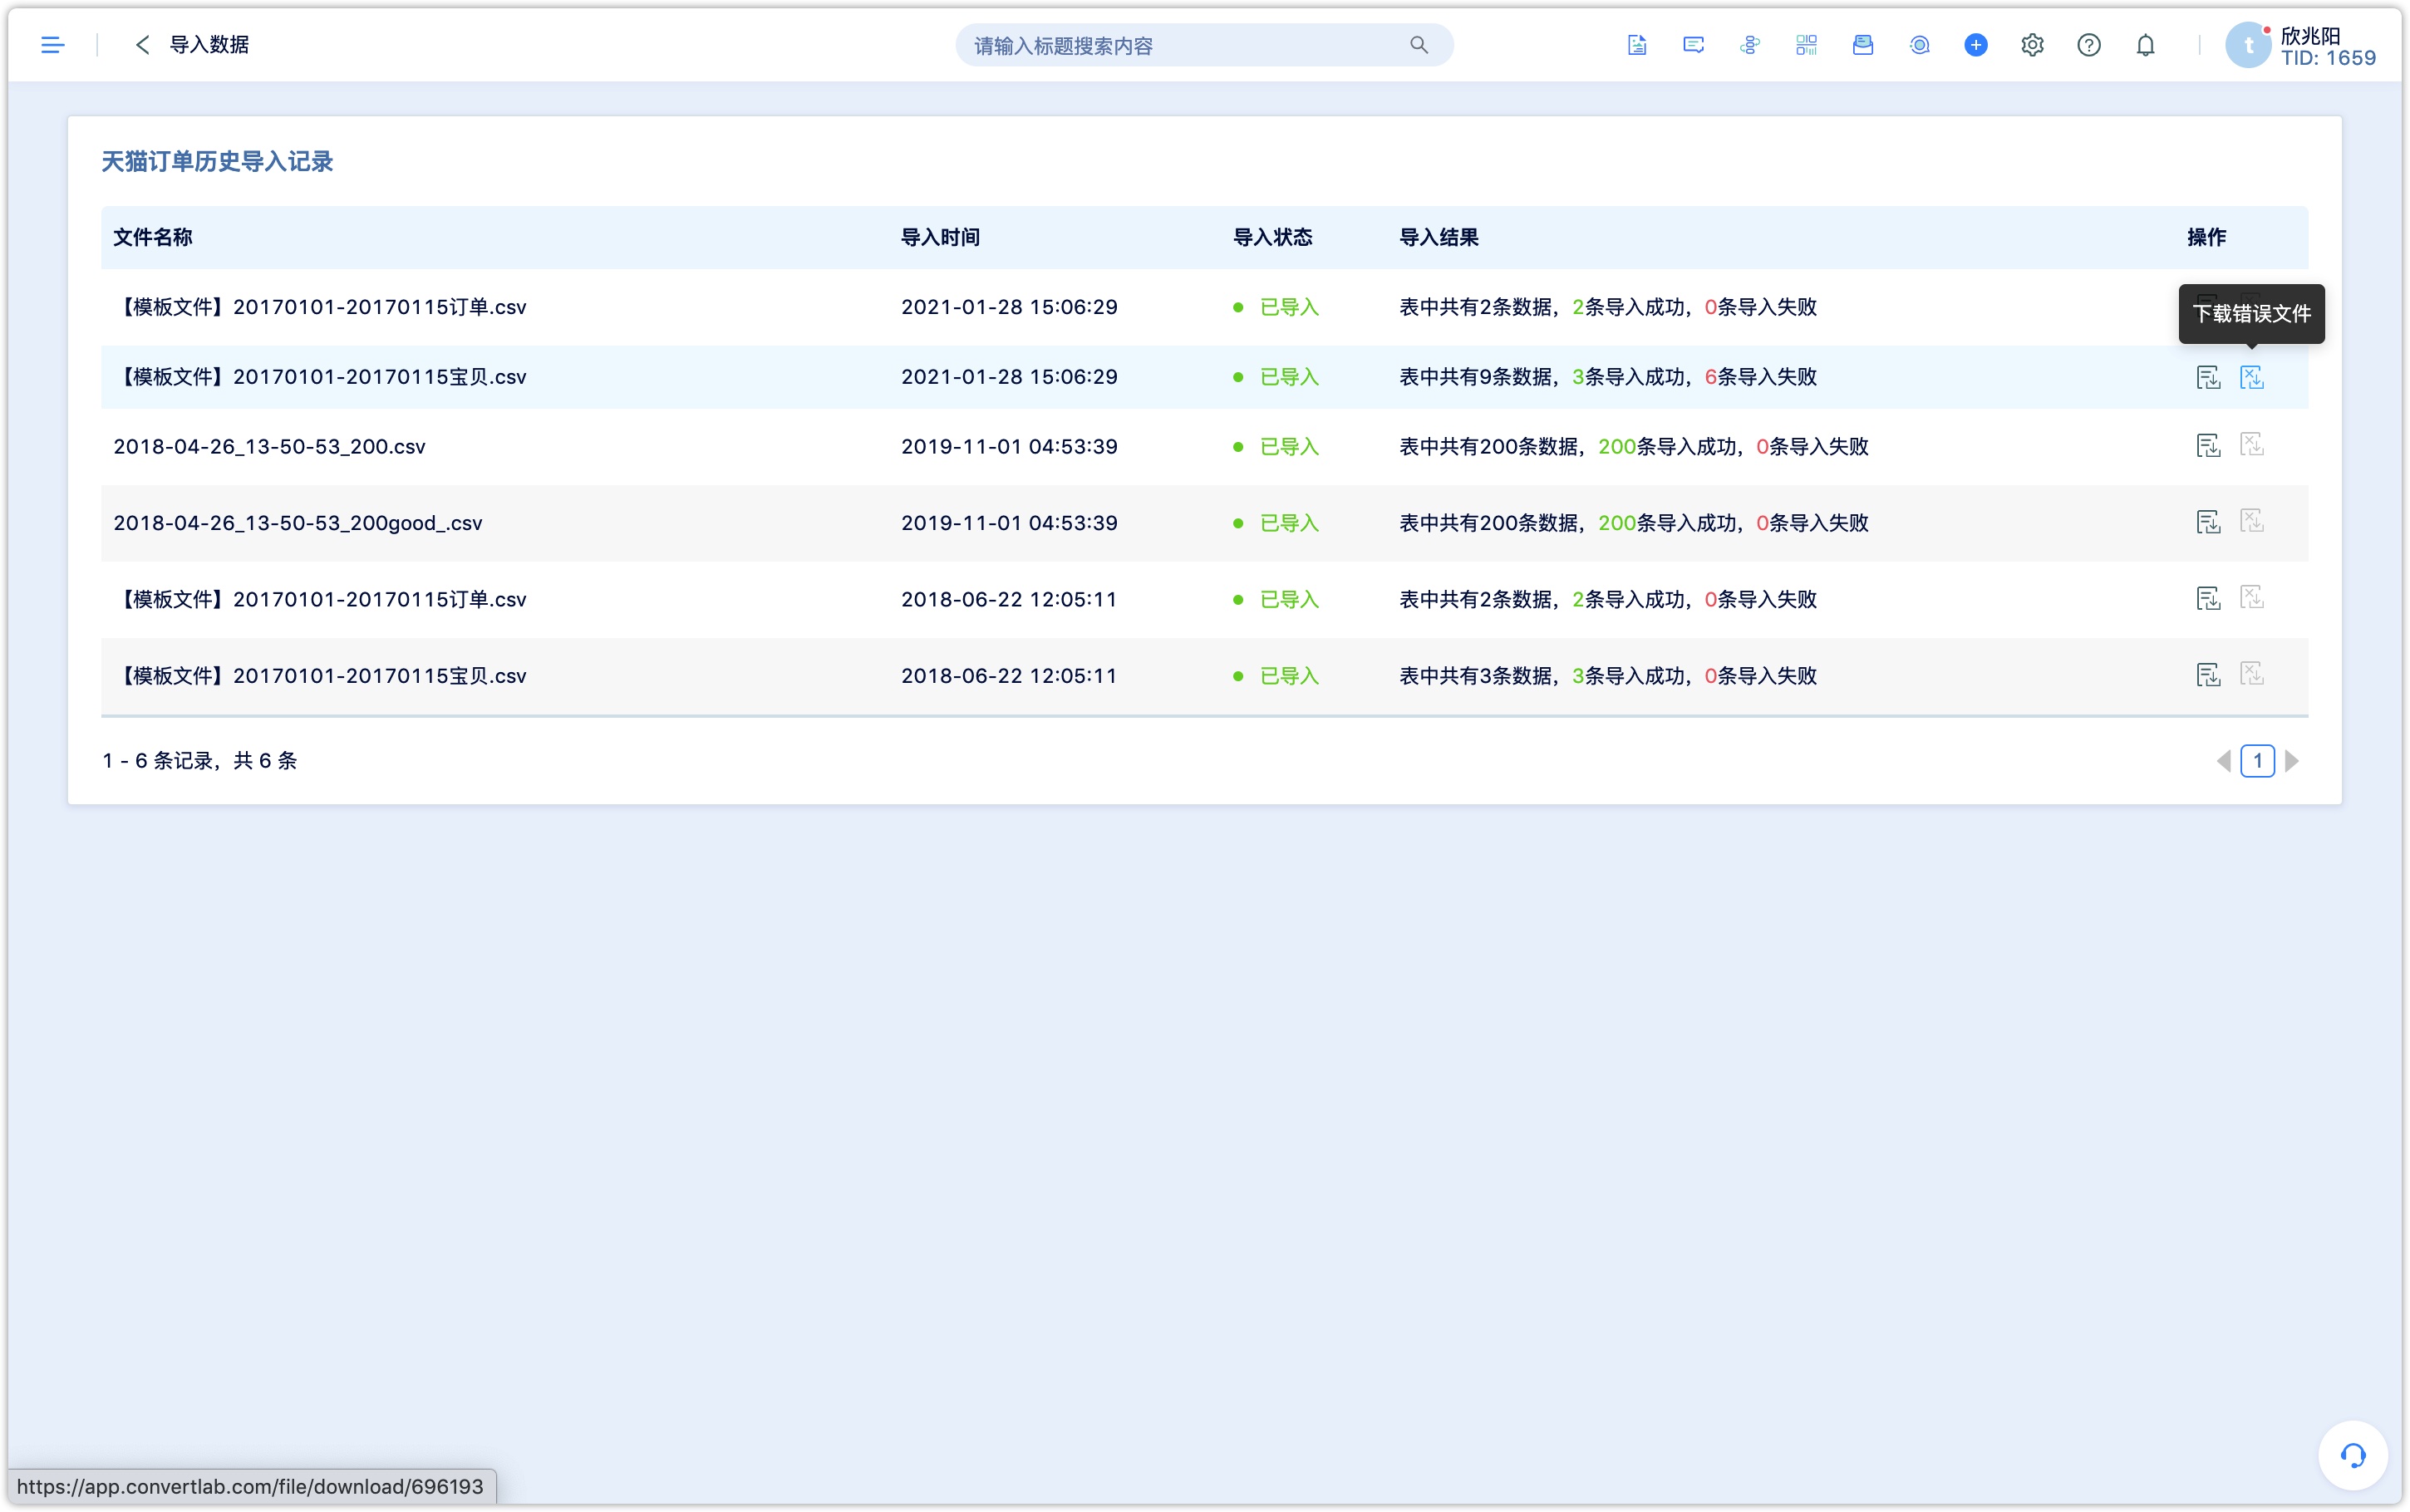
Task: Download file icon for 2018-06-22 宝贝.csv row
Action: (2208, 675)
